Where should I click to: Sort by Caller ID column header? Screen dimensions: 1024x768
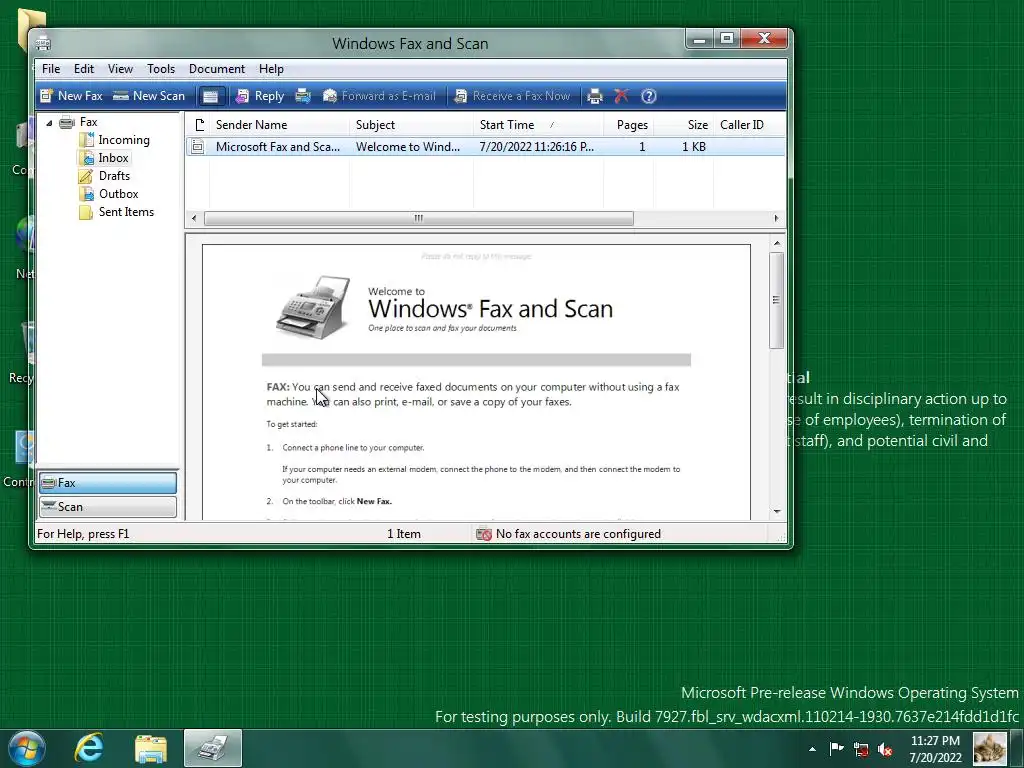[x=749, y=125]
